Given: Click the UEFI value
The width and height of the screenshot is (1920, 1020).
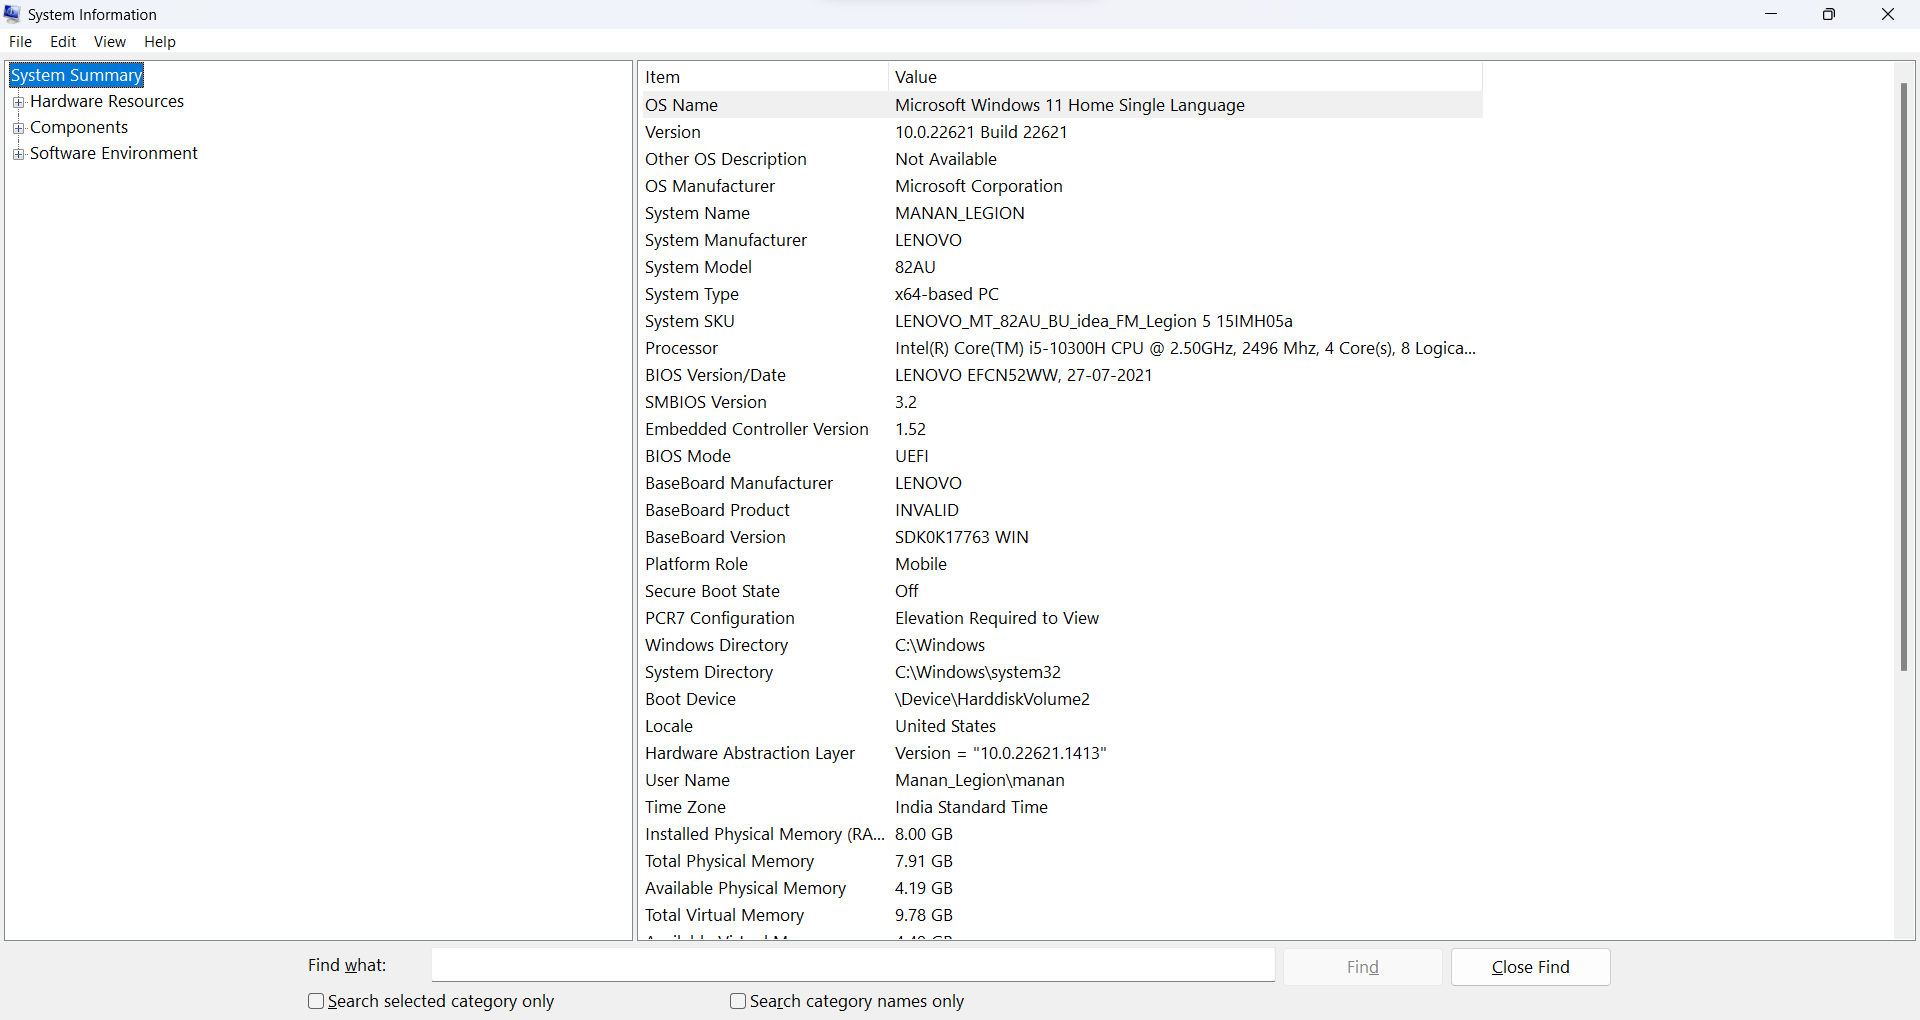Looking at the screenshot, I should pos(912,456).
